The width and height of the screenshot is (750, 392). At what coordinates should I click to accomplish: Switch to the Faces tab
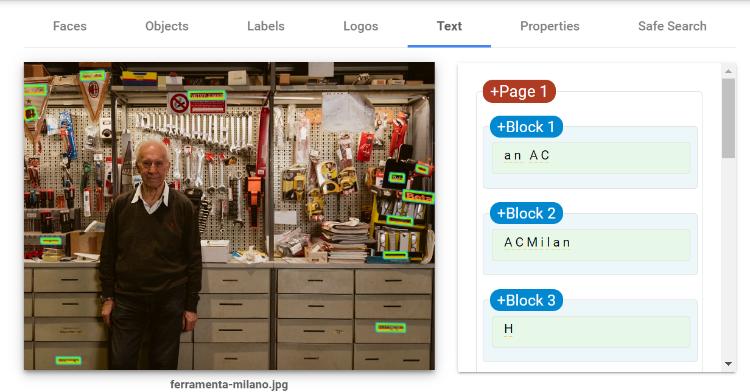tap(69, 26)
